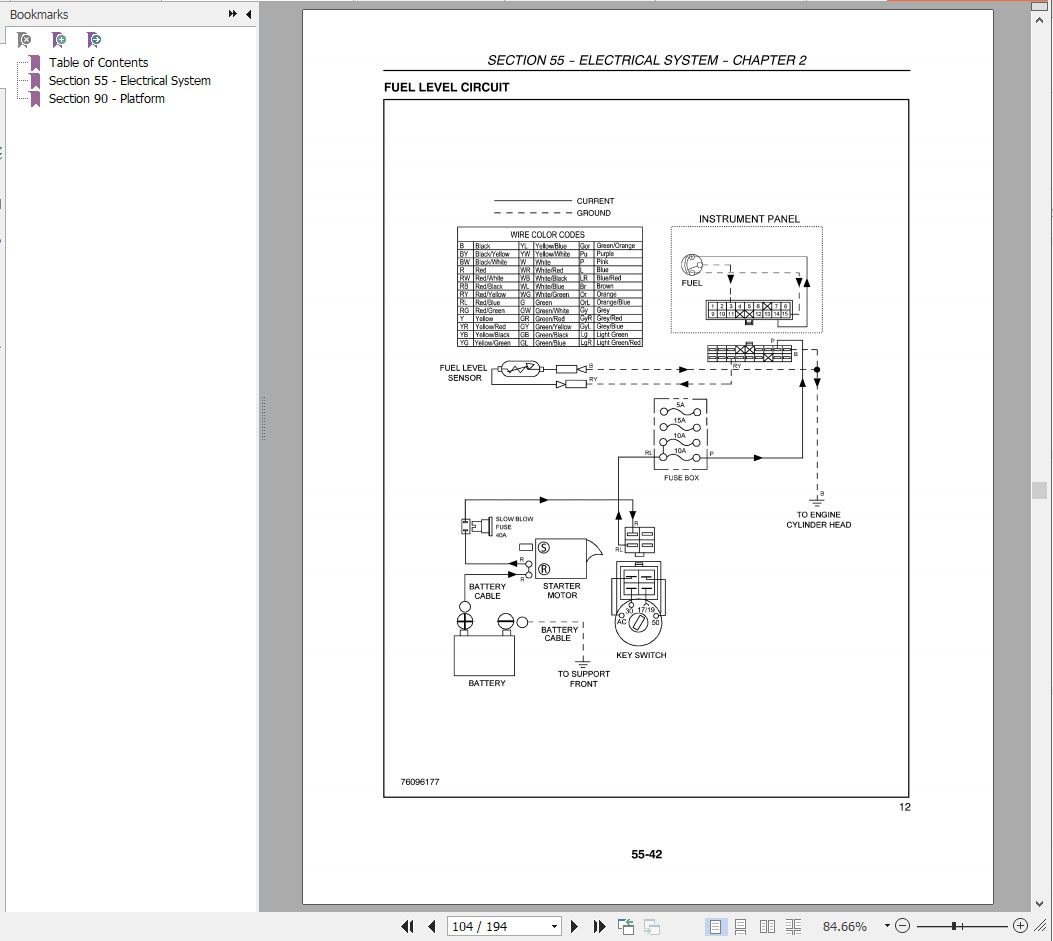Toggle continuous scrolling layout
Viewport: 1053px width, 941px height.
pyautogui.click(x=741, y=926)
